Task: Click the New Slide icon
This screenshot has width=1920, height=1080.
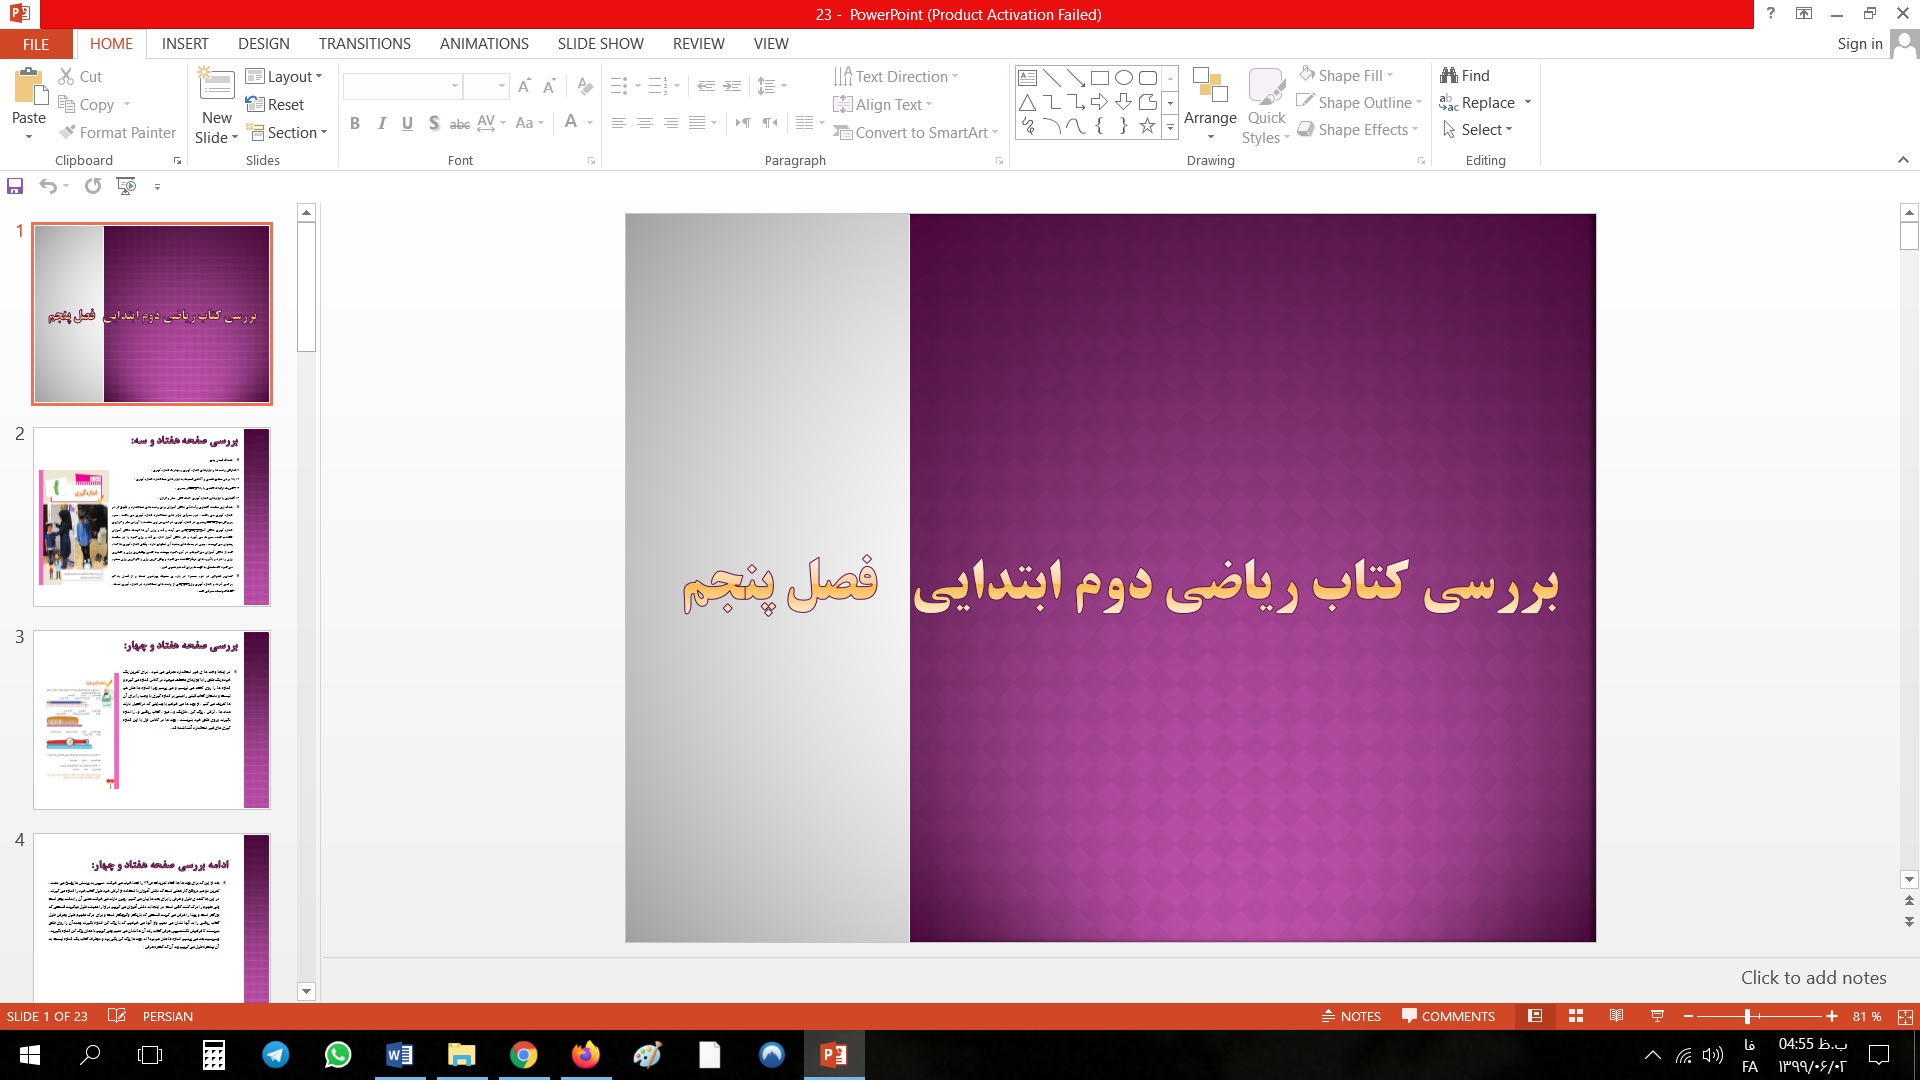Action: [217, 85]
